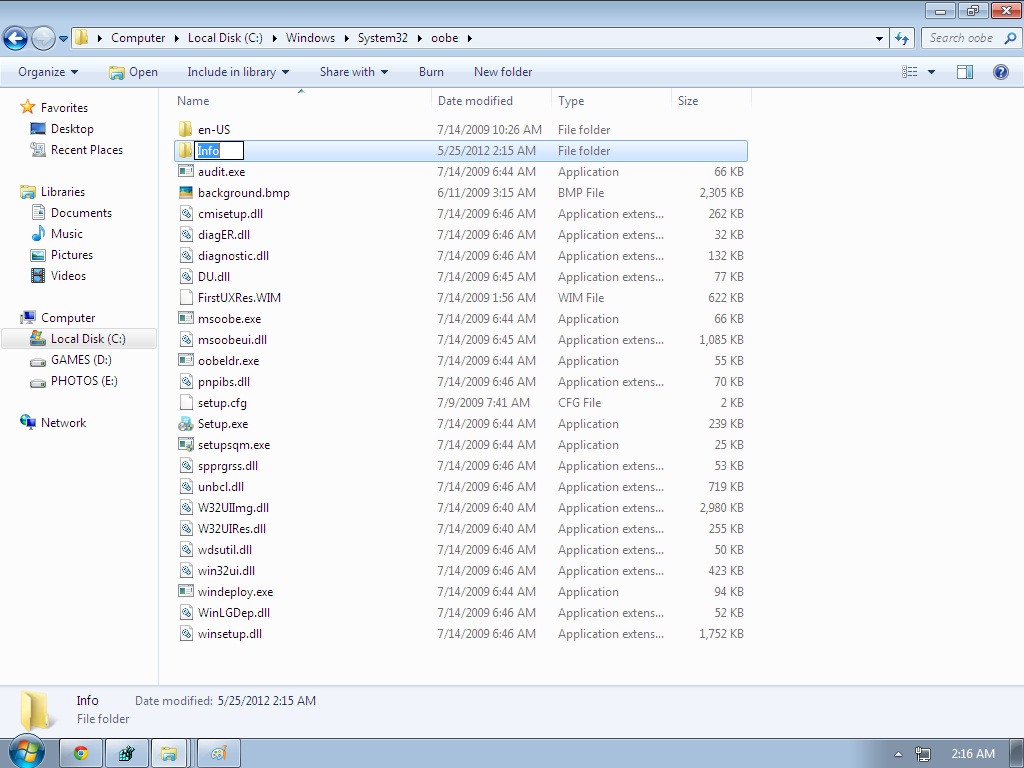Change your view icon
Screen dimensions: 1024x768
tap(910, 72)
